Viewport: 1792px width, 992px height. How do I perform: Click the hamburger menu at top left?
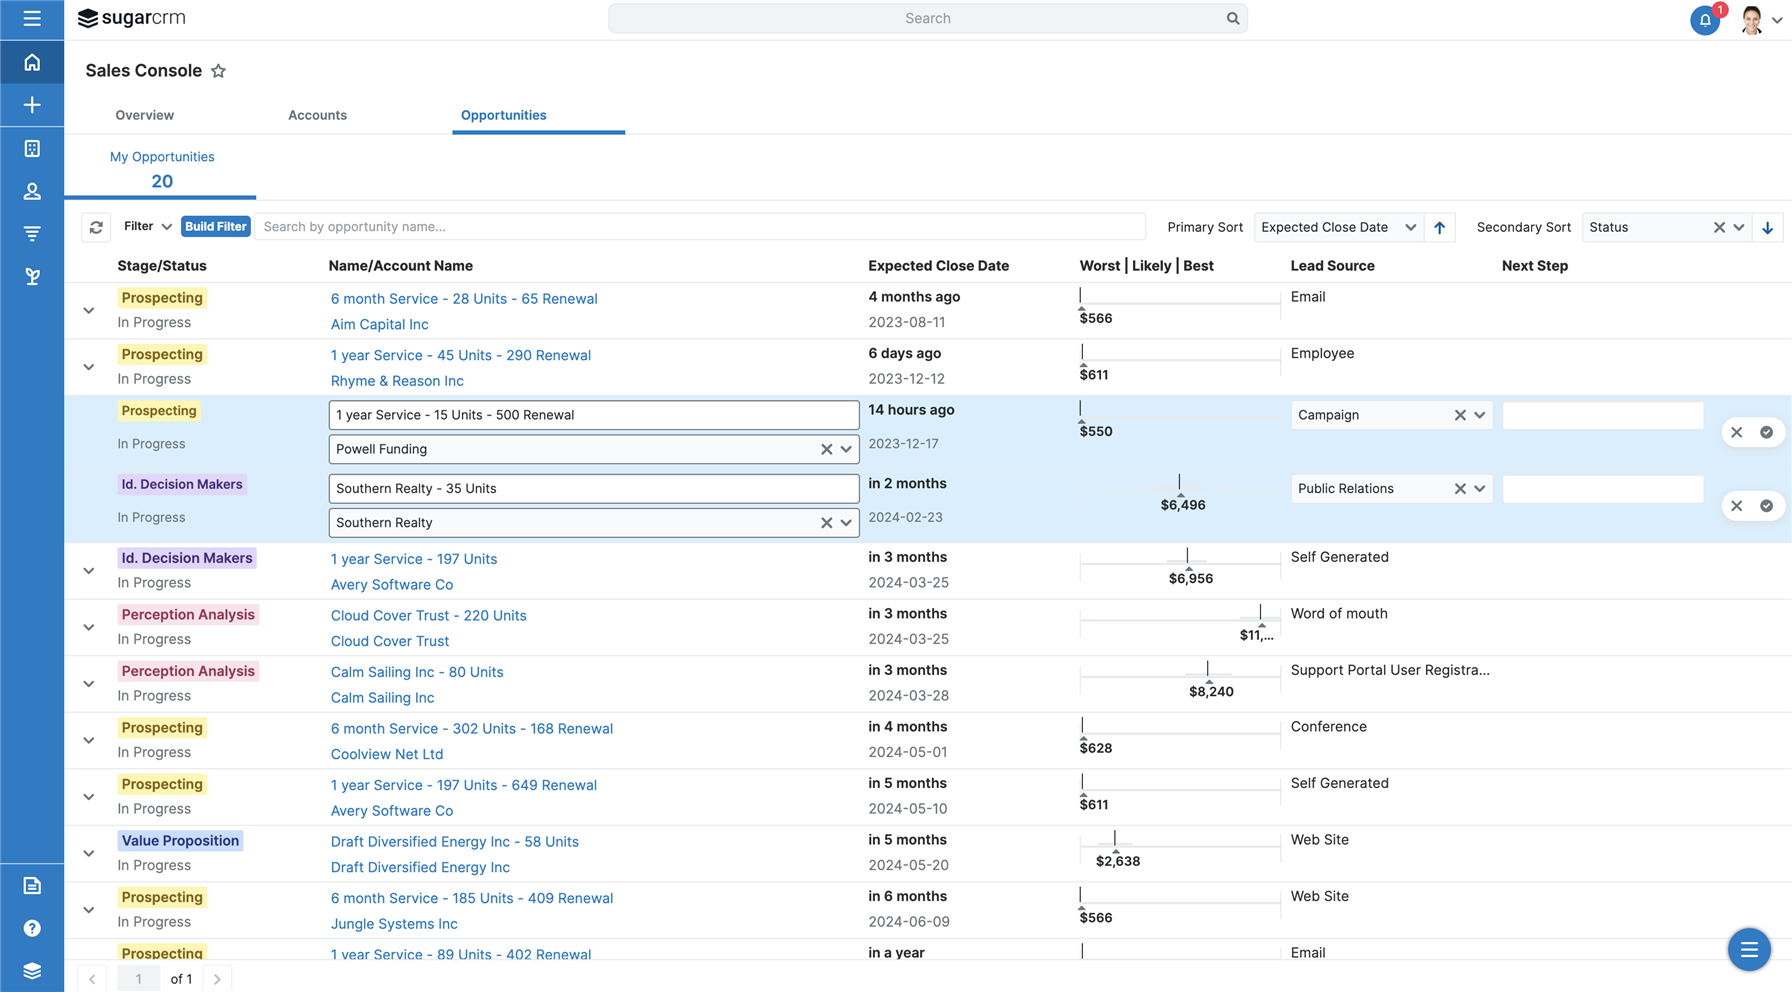tap(30, 19)
